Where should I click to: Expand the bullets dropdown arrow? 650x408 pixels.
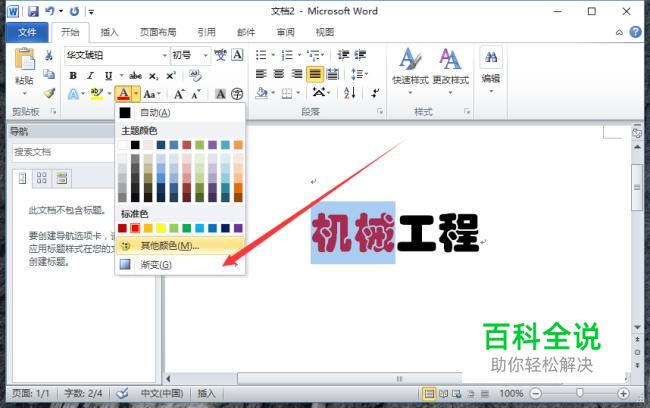click(x=273, y=55)
